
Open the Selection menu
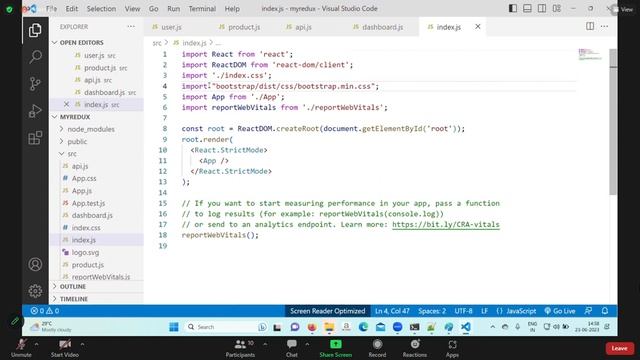(x=101, y=9)
